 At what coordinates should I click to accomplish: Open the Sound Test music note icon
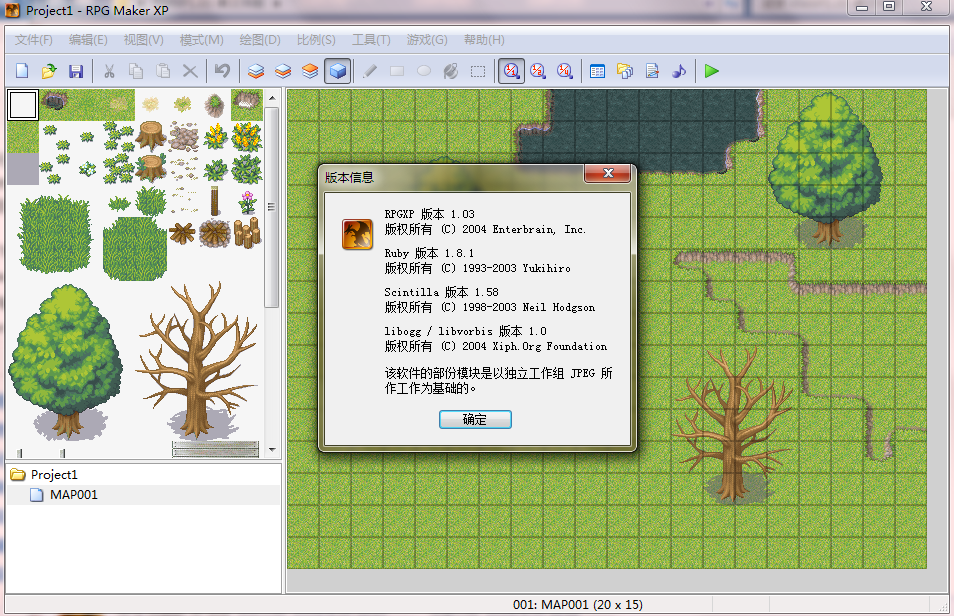click(x=679, y=71)
